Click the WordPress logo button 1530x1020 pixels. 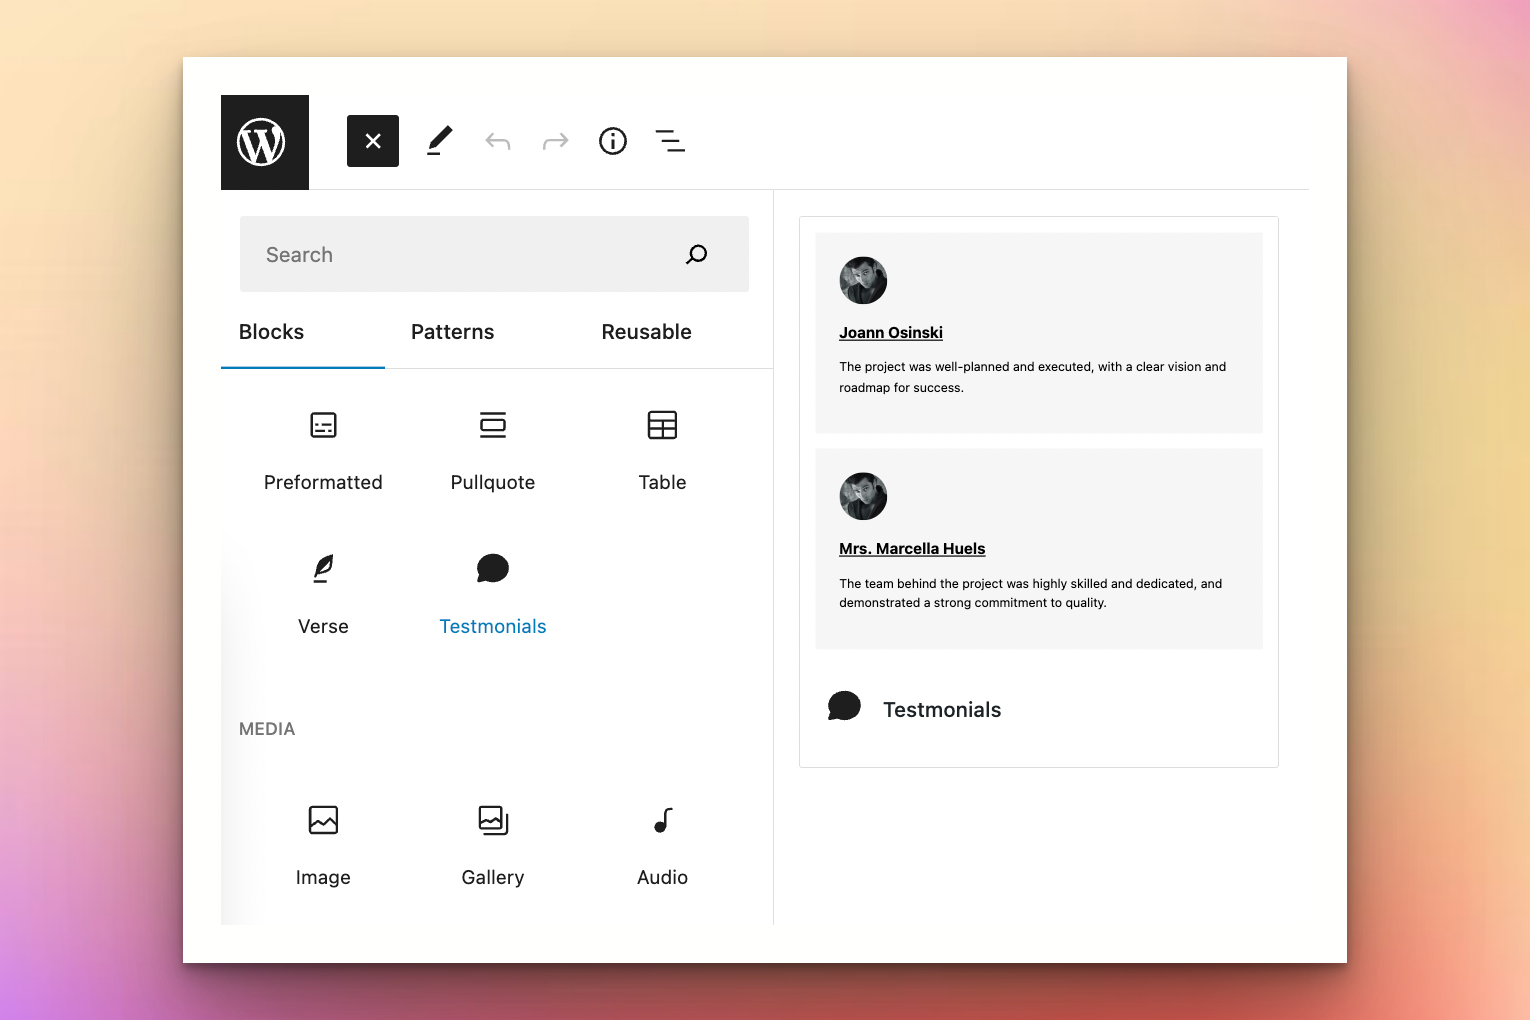point(264,142)
